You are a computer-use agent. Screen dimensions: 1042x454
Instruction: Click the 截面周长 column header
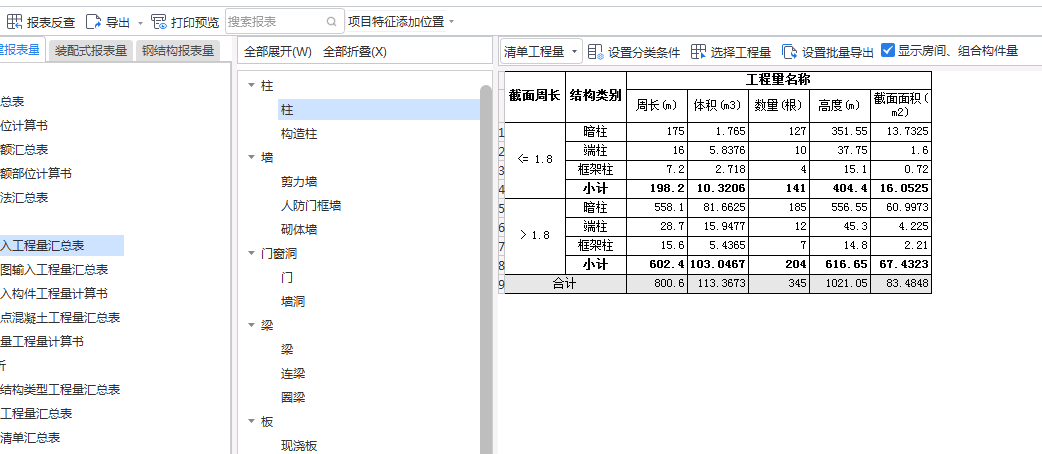tap(535, 97)
